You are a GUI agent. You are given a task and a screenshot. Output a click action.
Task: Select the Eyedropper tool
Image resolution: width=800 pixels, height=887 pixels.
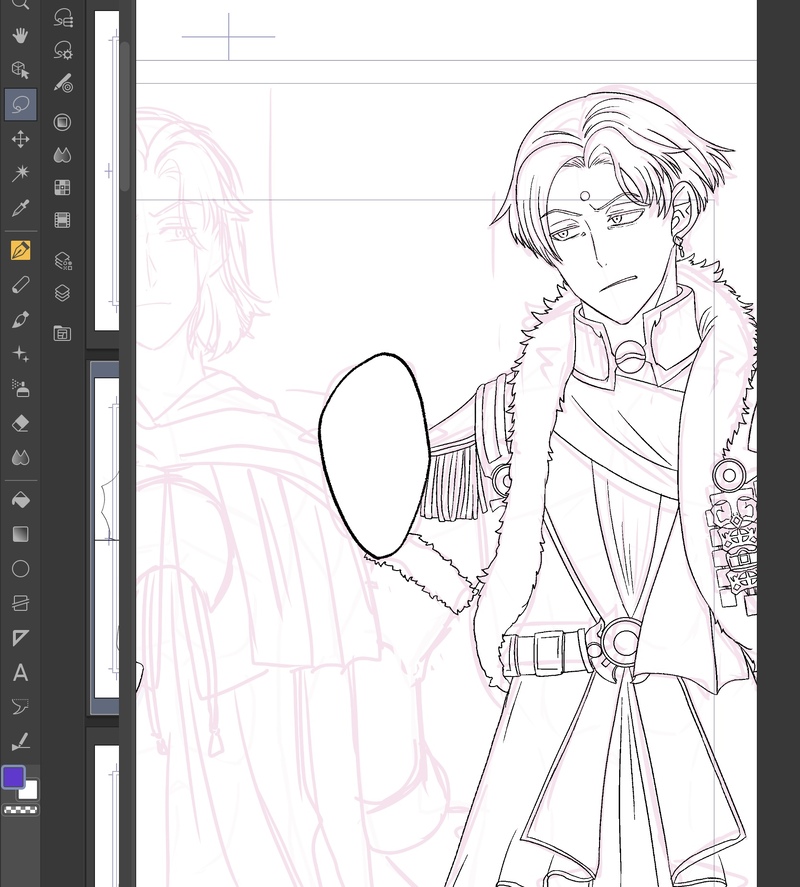(x=20, y=208)
